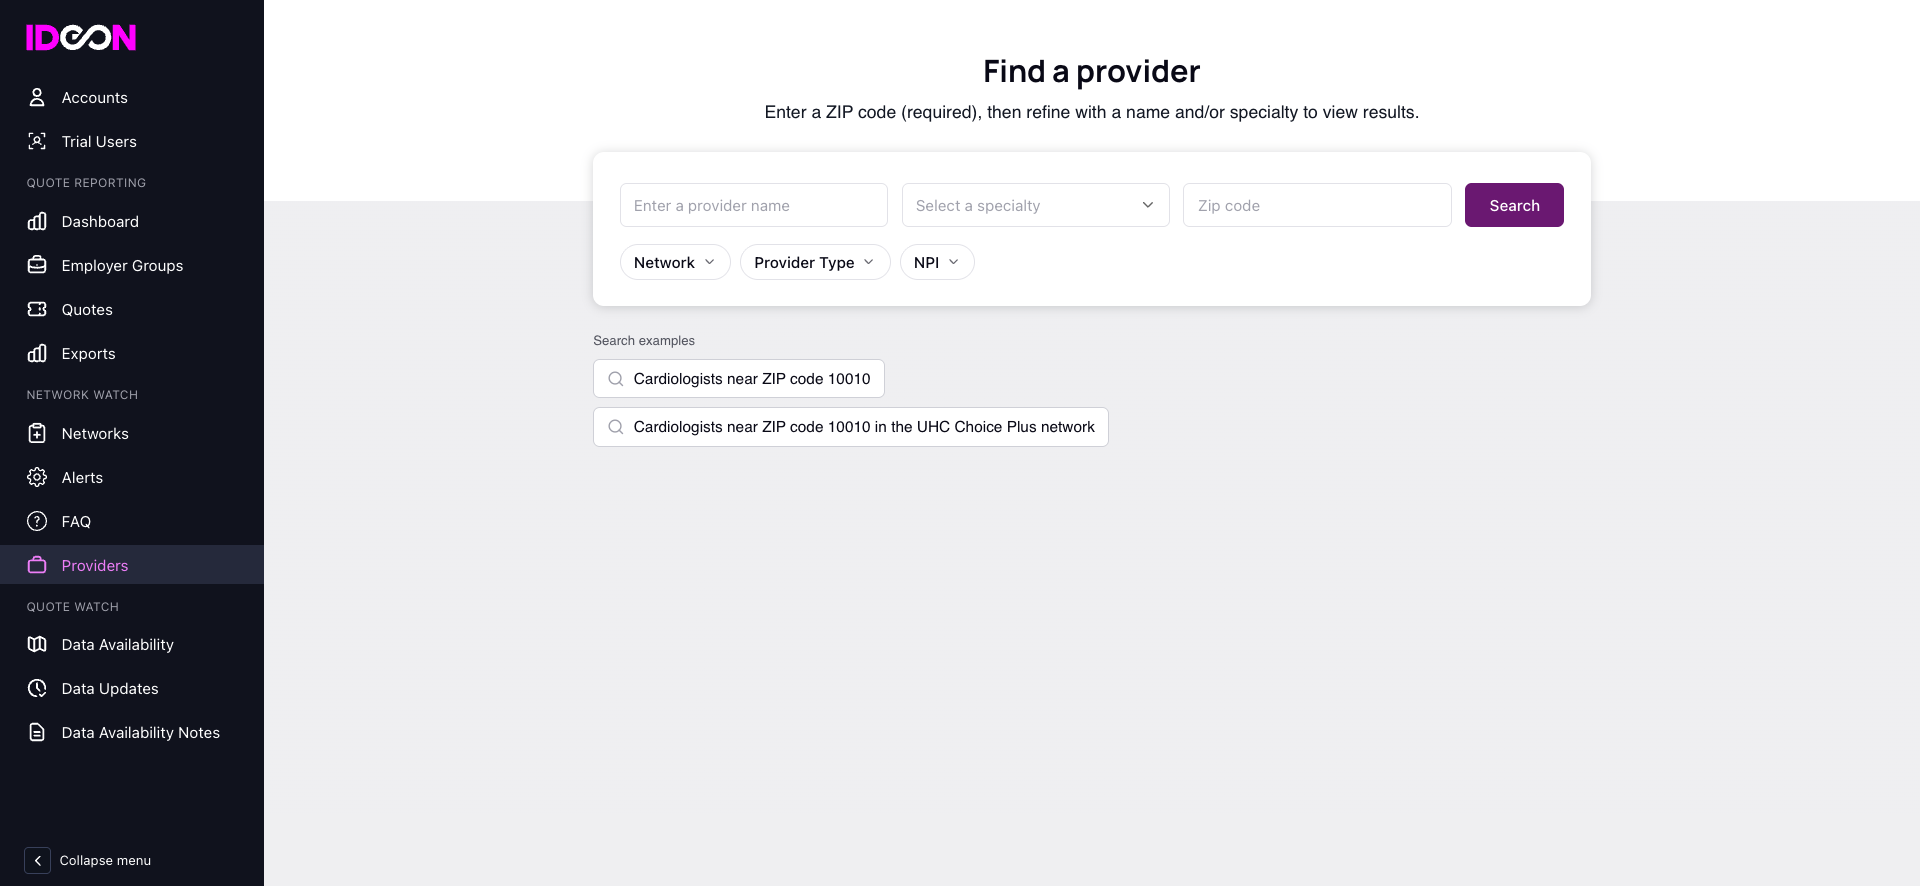The image size is (1920, 886).
Task: Open the Dashboard chart icon
Action: (x=37, y=221)
